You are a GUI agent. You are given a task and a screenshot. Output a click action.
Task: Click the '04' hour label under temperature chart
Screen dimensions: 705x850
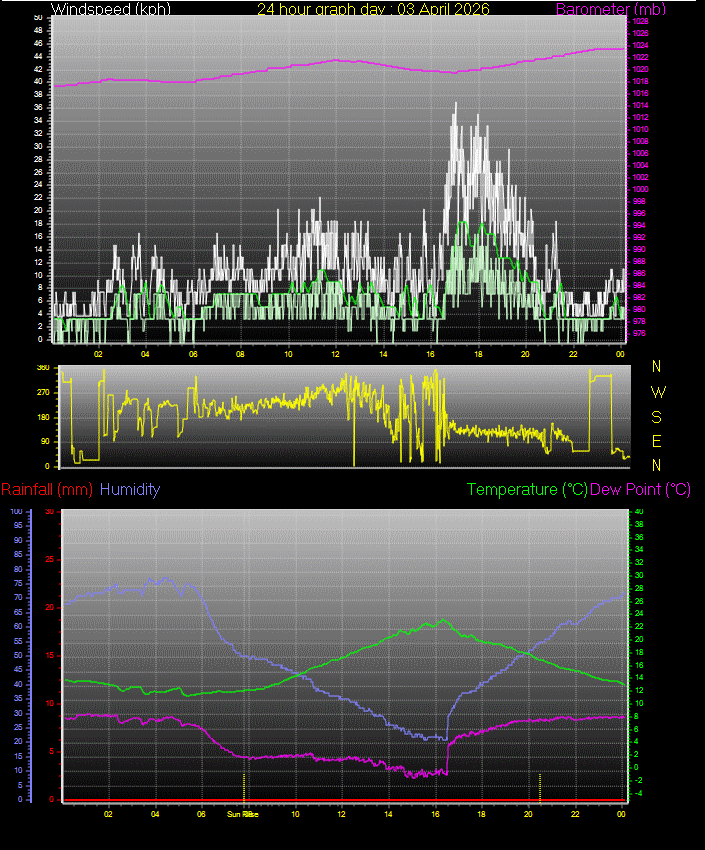(x=155, y=814)
